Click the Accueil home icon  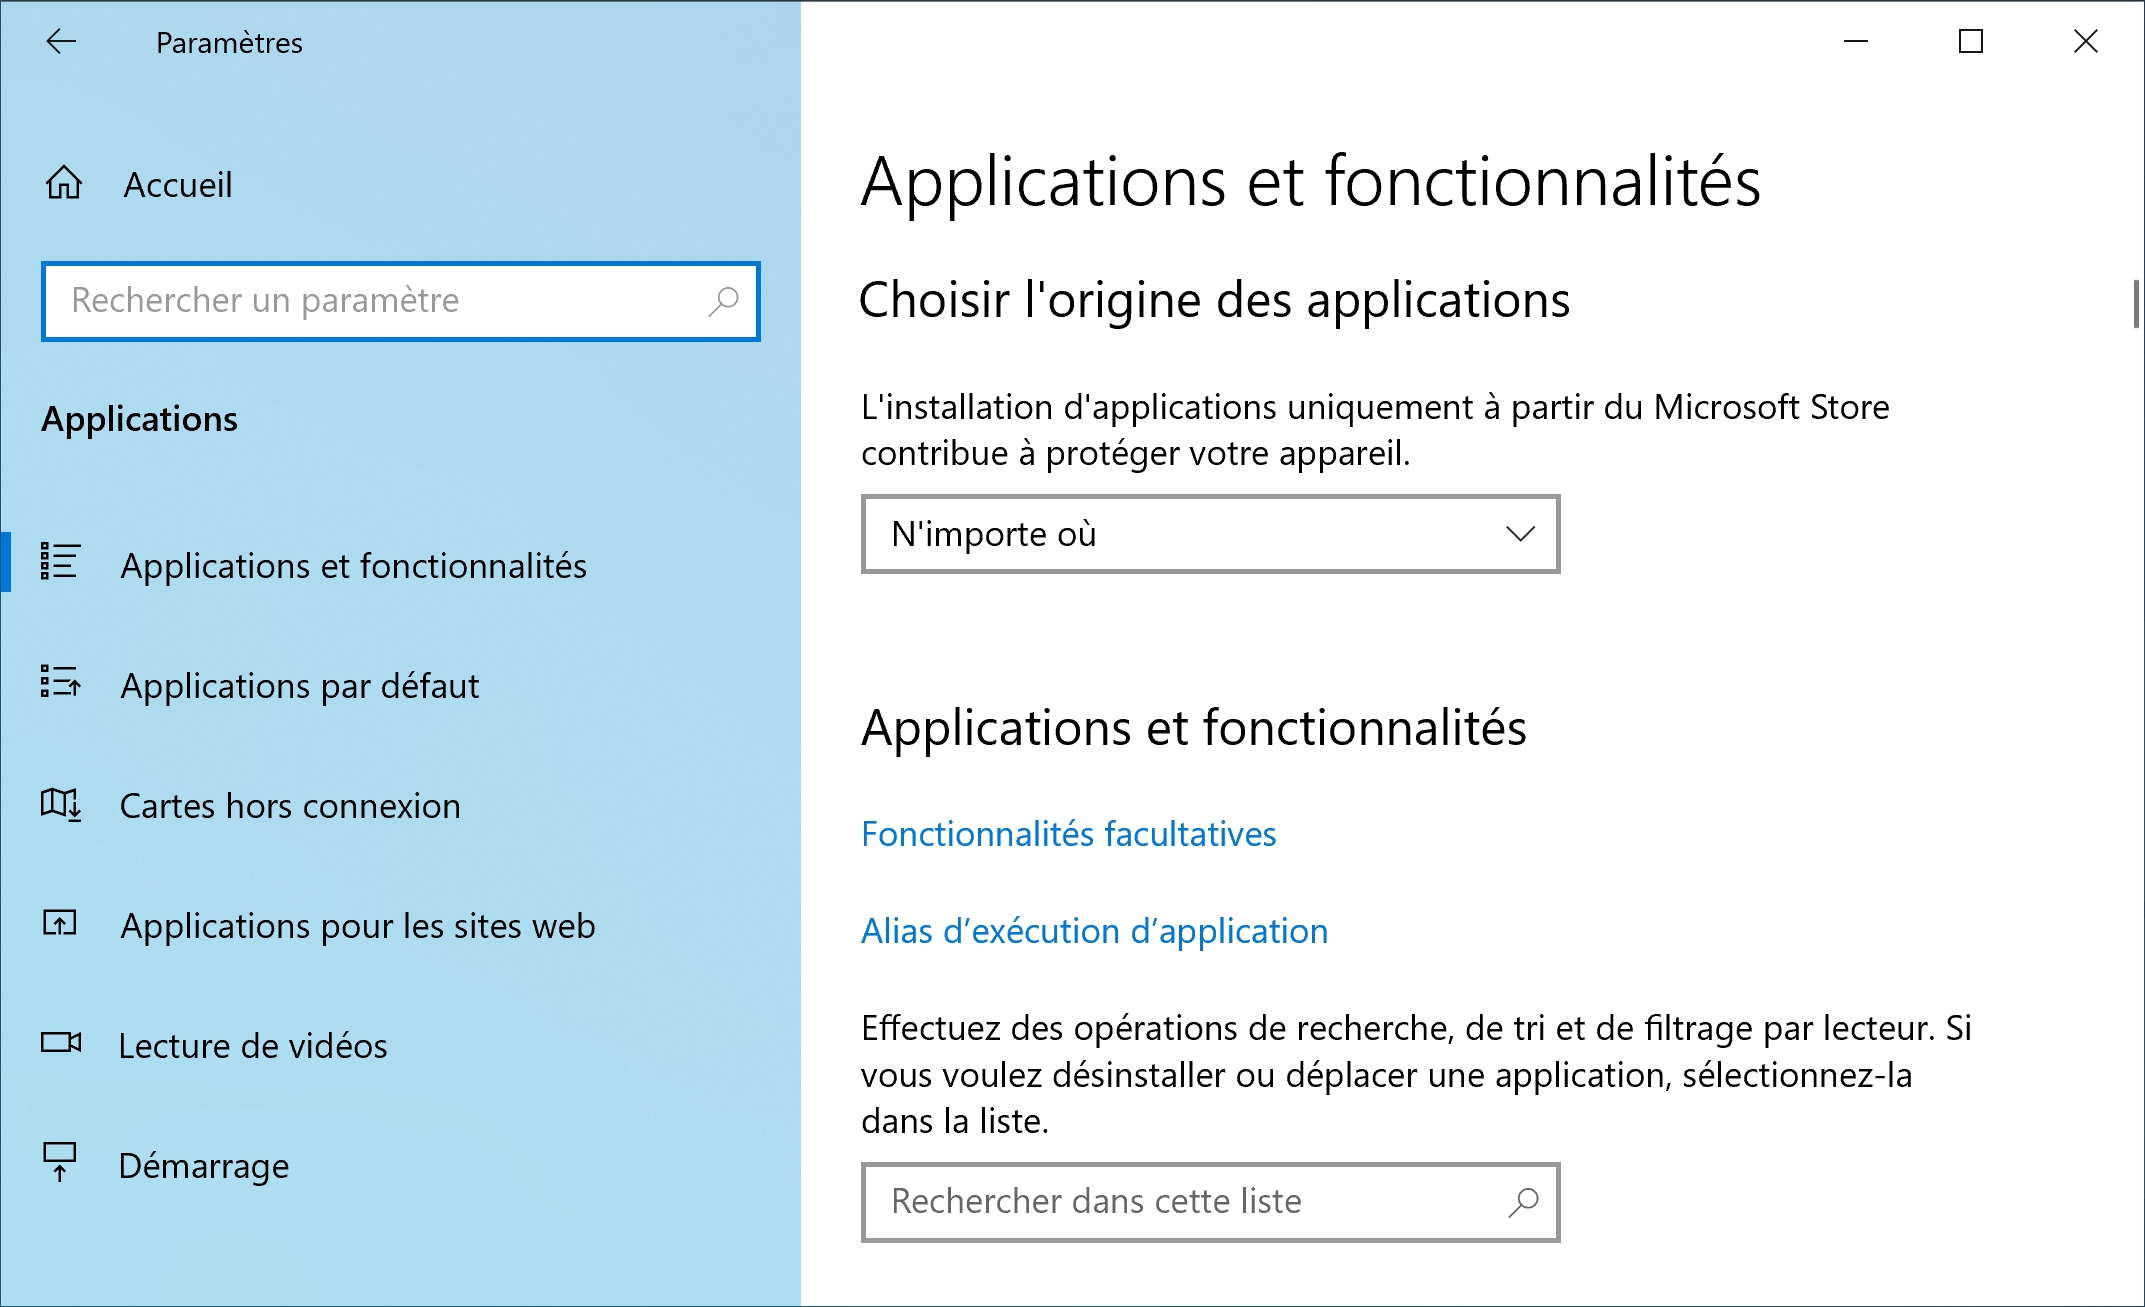[64, 183]
